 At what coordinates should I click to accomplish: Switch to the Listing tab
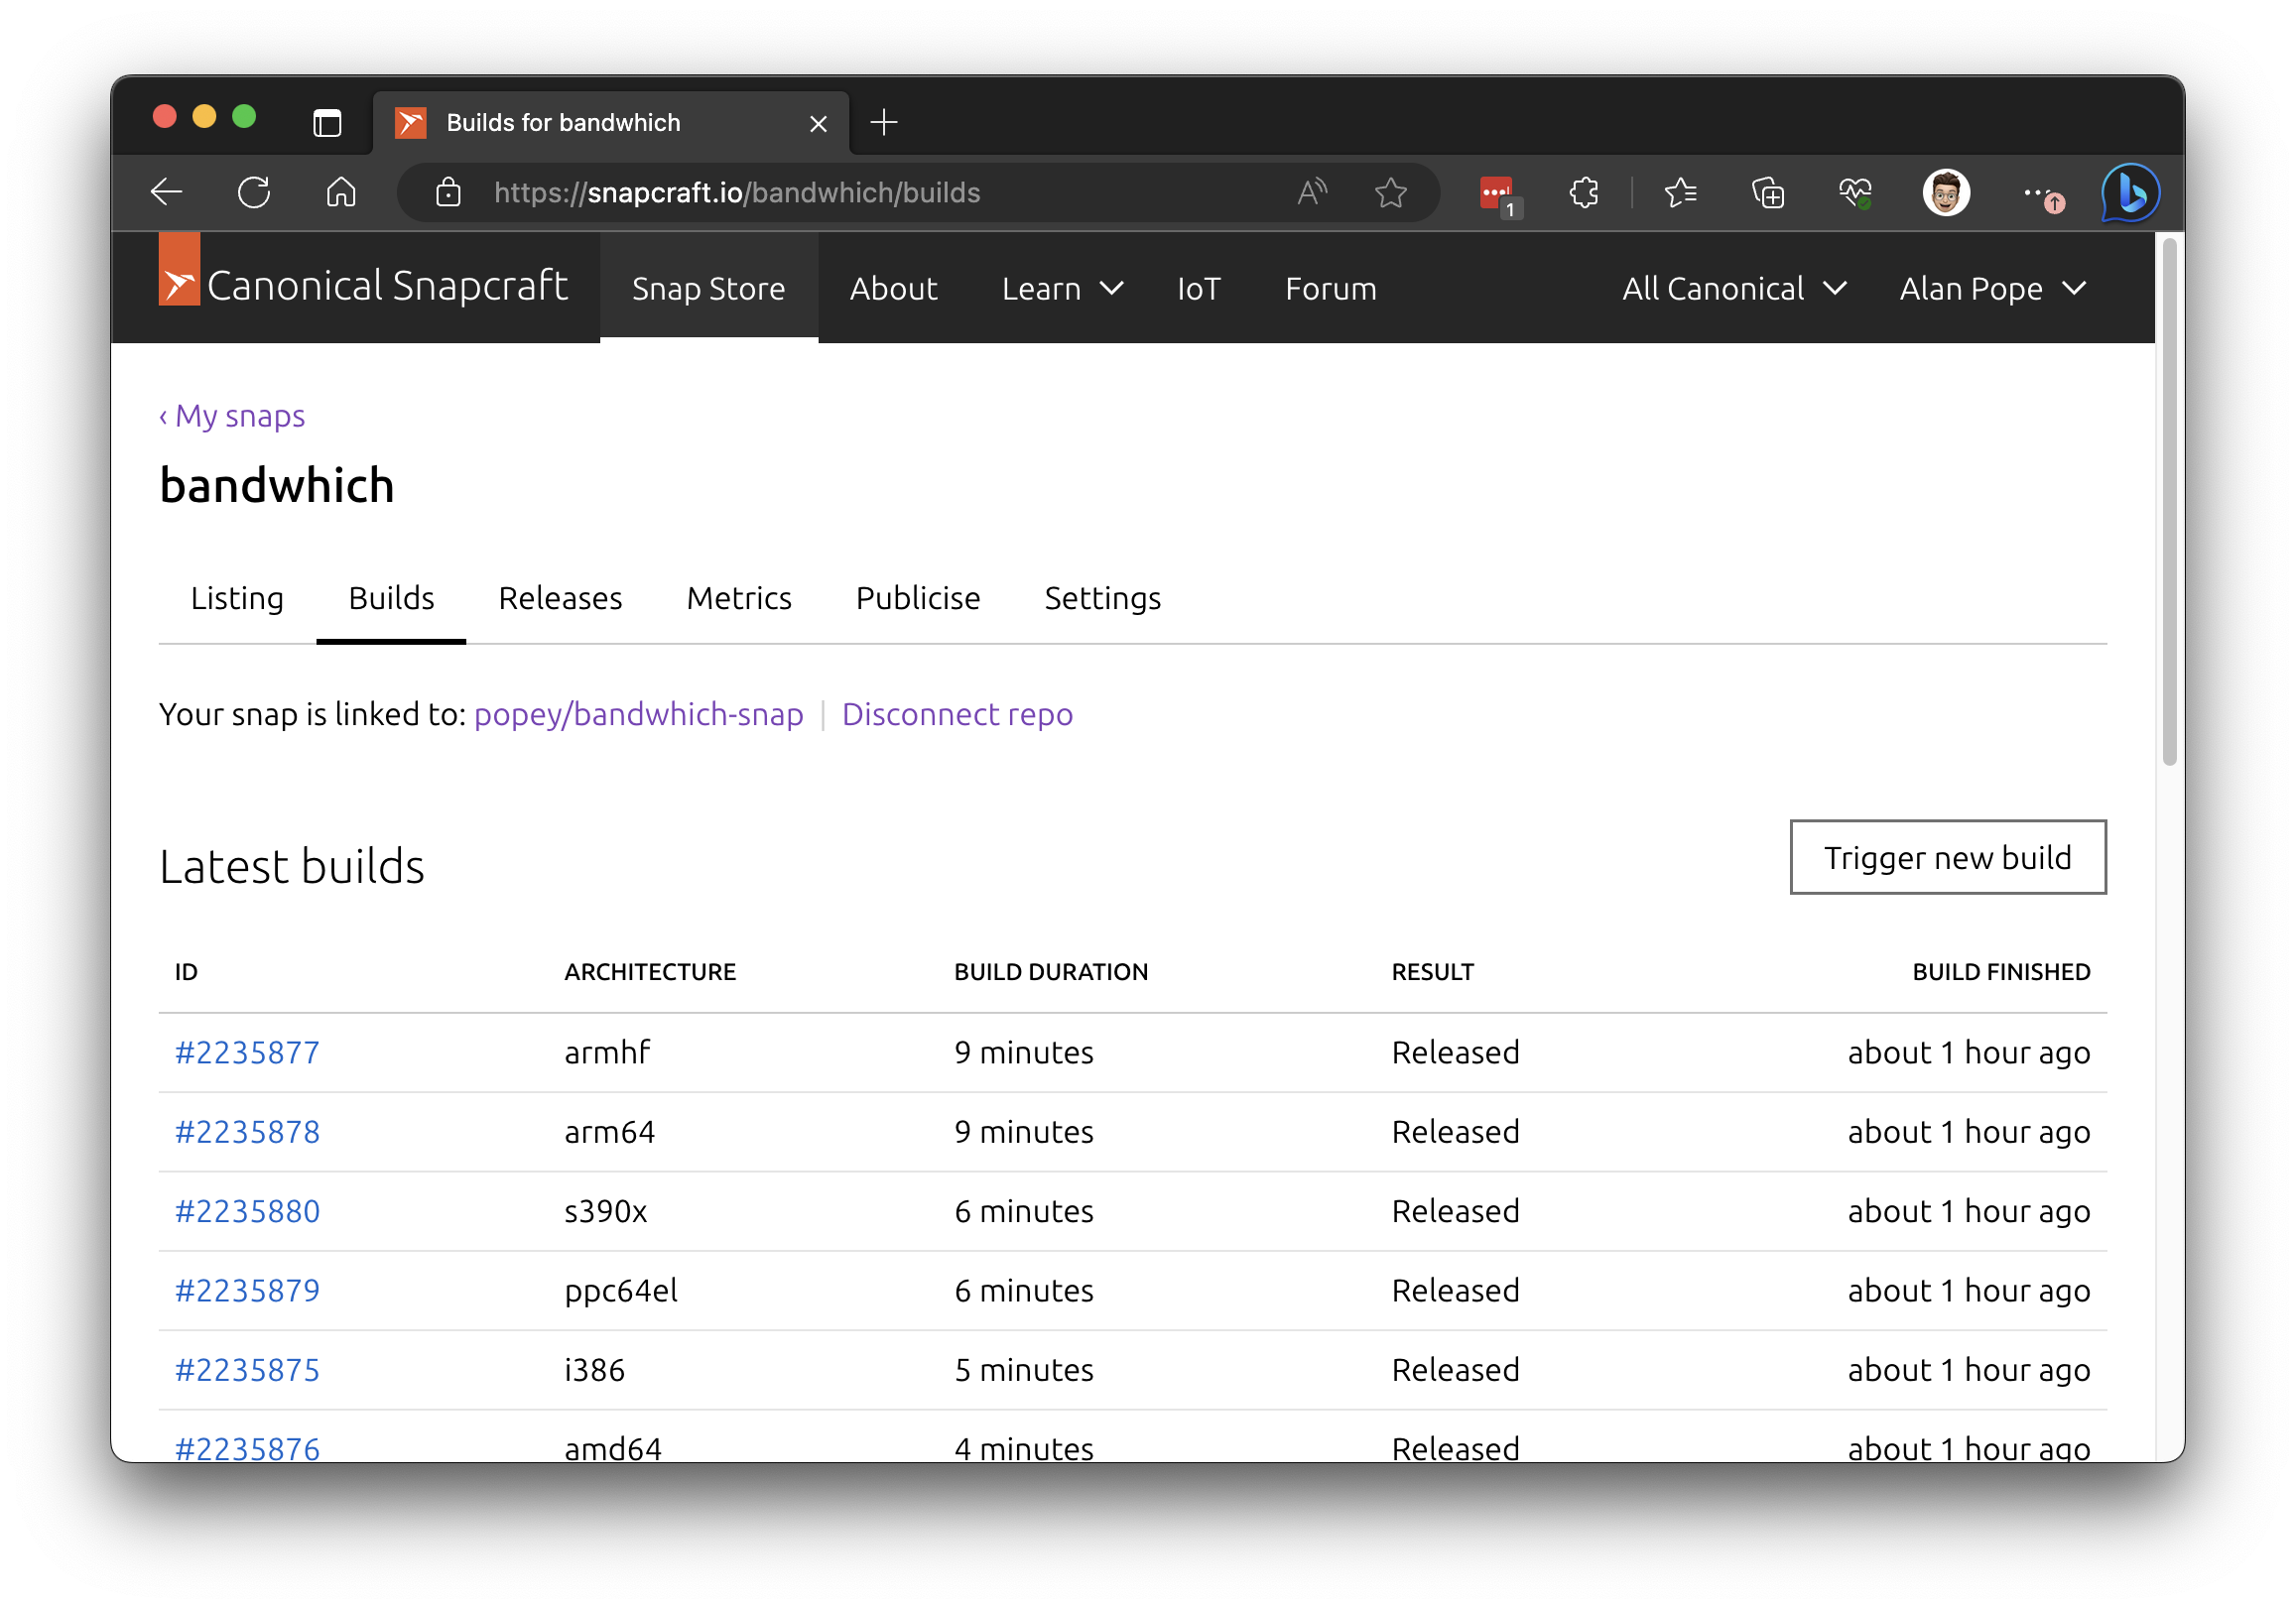tap(237, 598)
